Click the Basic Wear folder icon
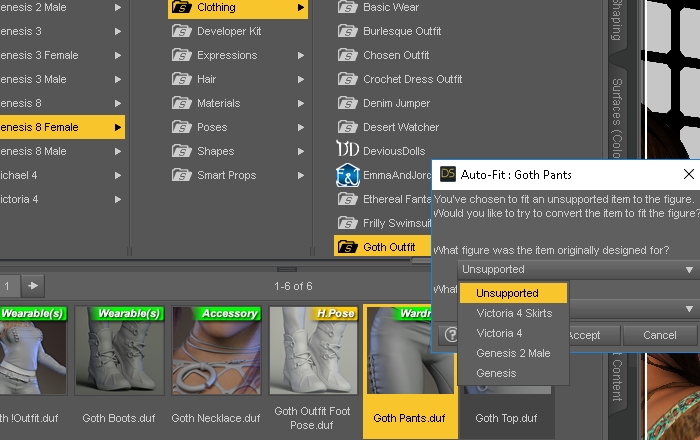700x440 pixels. tap(347, 7)
